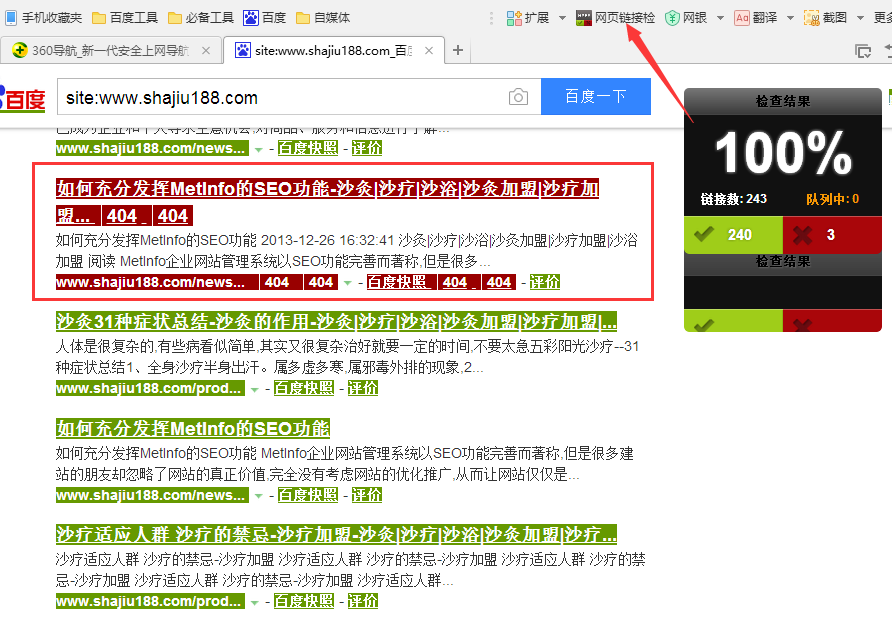892x627 pixels.
Task: Click the 队列中: 0 queue count
Action: click(832, 199)
